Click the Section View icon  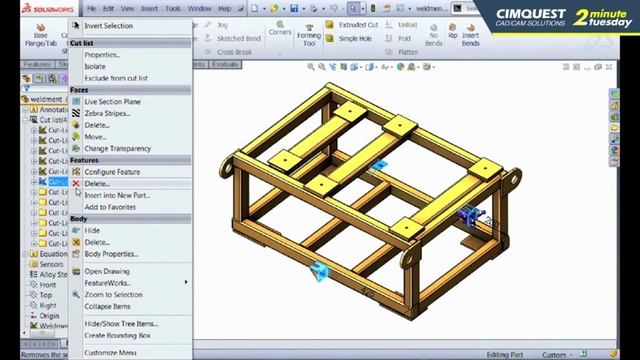[x=344, y=67]
